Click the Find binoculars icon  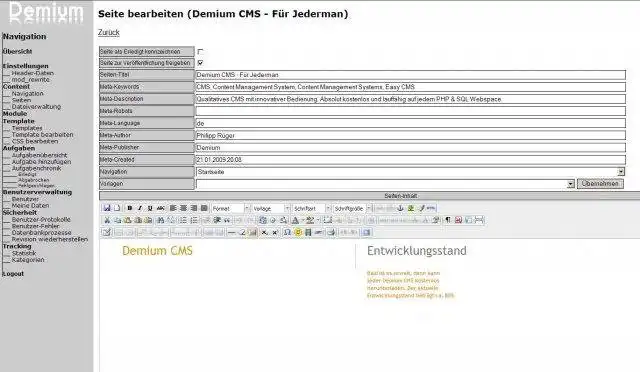click(x=160, y=220)
